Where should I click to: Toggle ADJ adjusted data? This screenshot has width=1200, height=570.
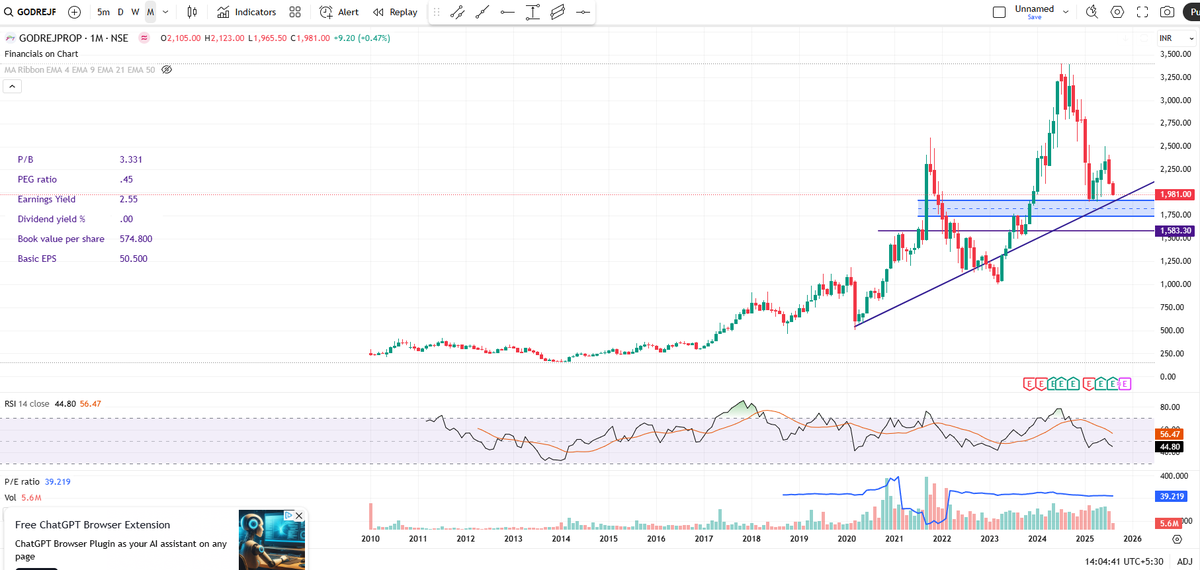coord(1184,561)
